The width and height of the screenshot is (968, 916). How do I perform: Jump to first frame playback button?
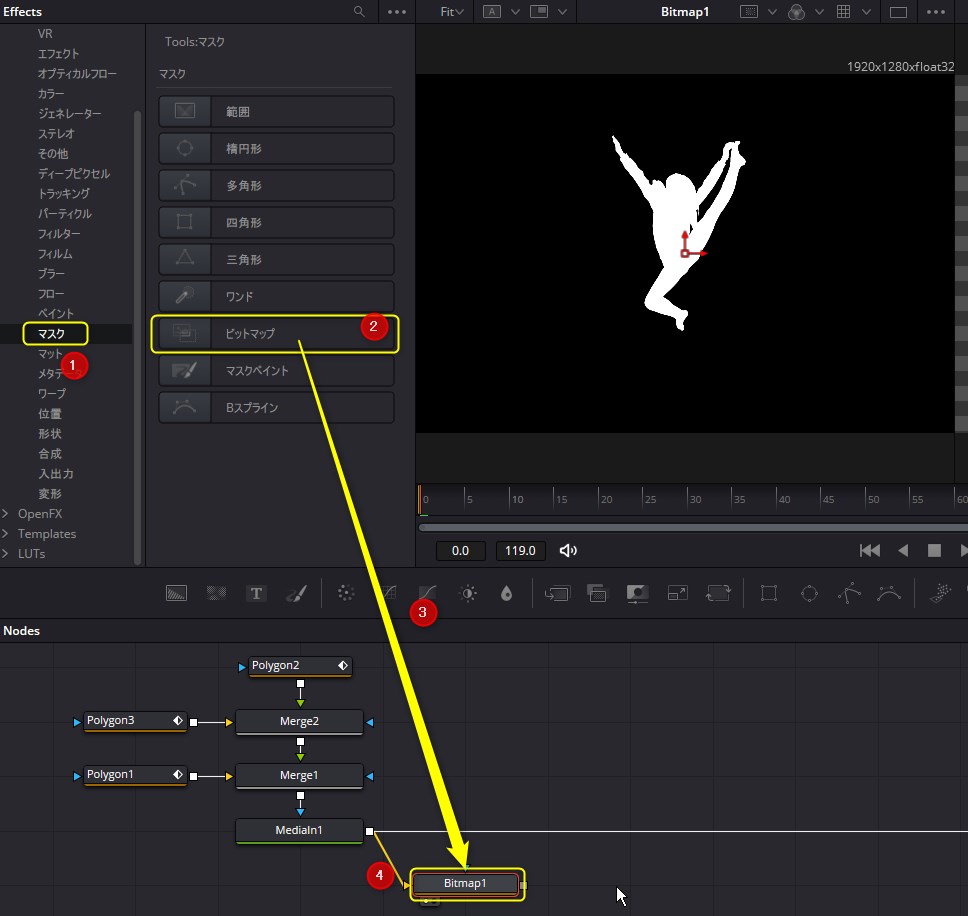point(870,551)
